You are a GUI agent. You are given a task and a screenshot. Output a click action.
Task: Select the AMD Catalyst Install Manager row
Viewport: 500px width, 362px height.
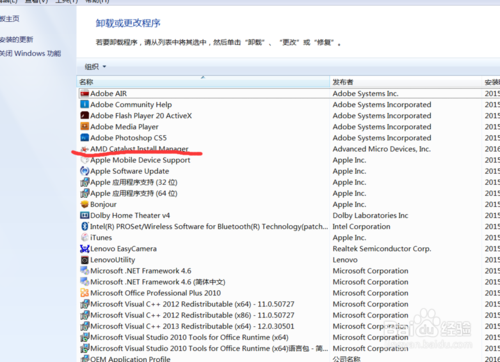(x=289, y=149)
